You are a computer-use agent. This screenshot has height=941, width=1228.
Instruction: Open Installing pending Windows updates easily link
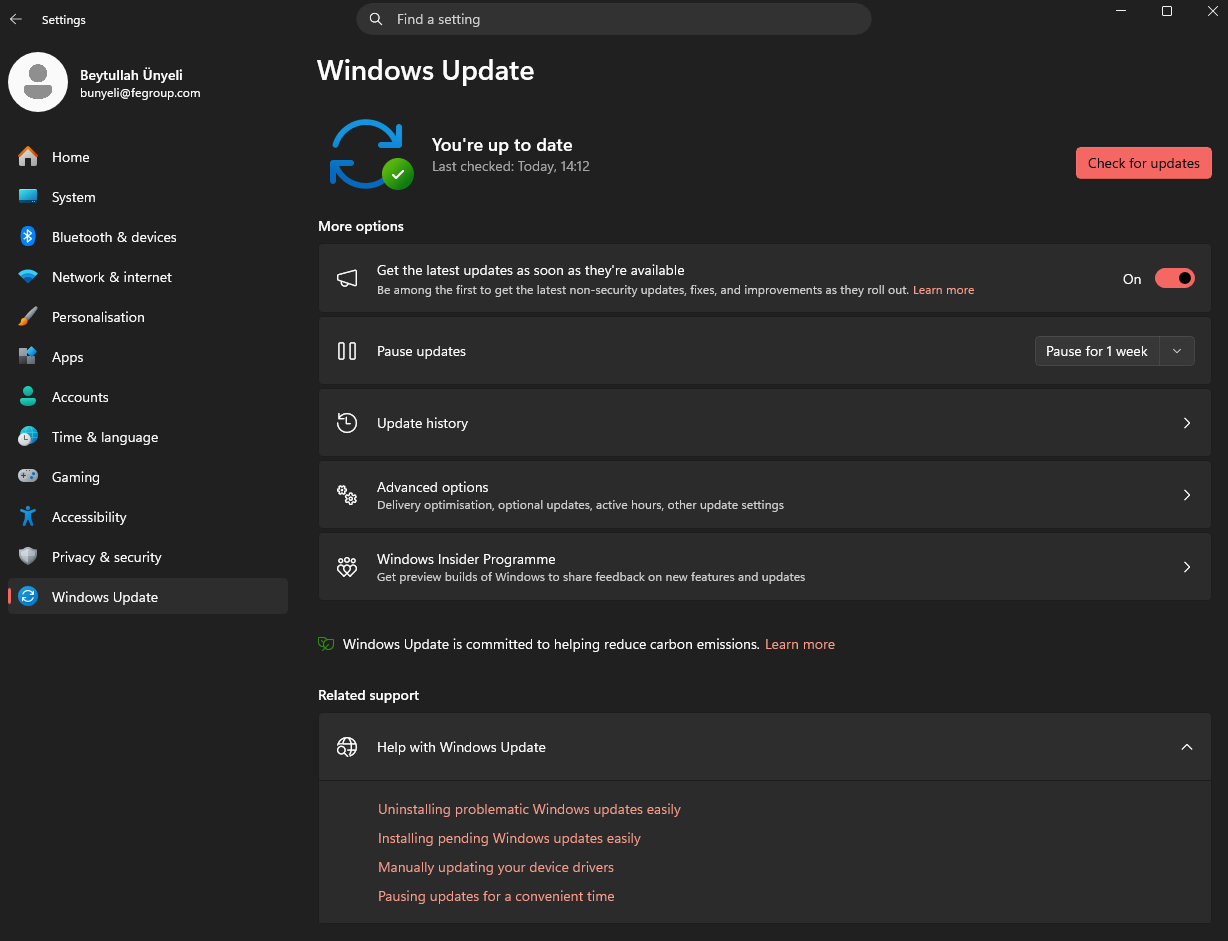coord(509,838)
